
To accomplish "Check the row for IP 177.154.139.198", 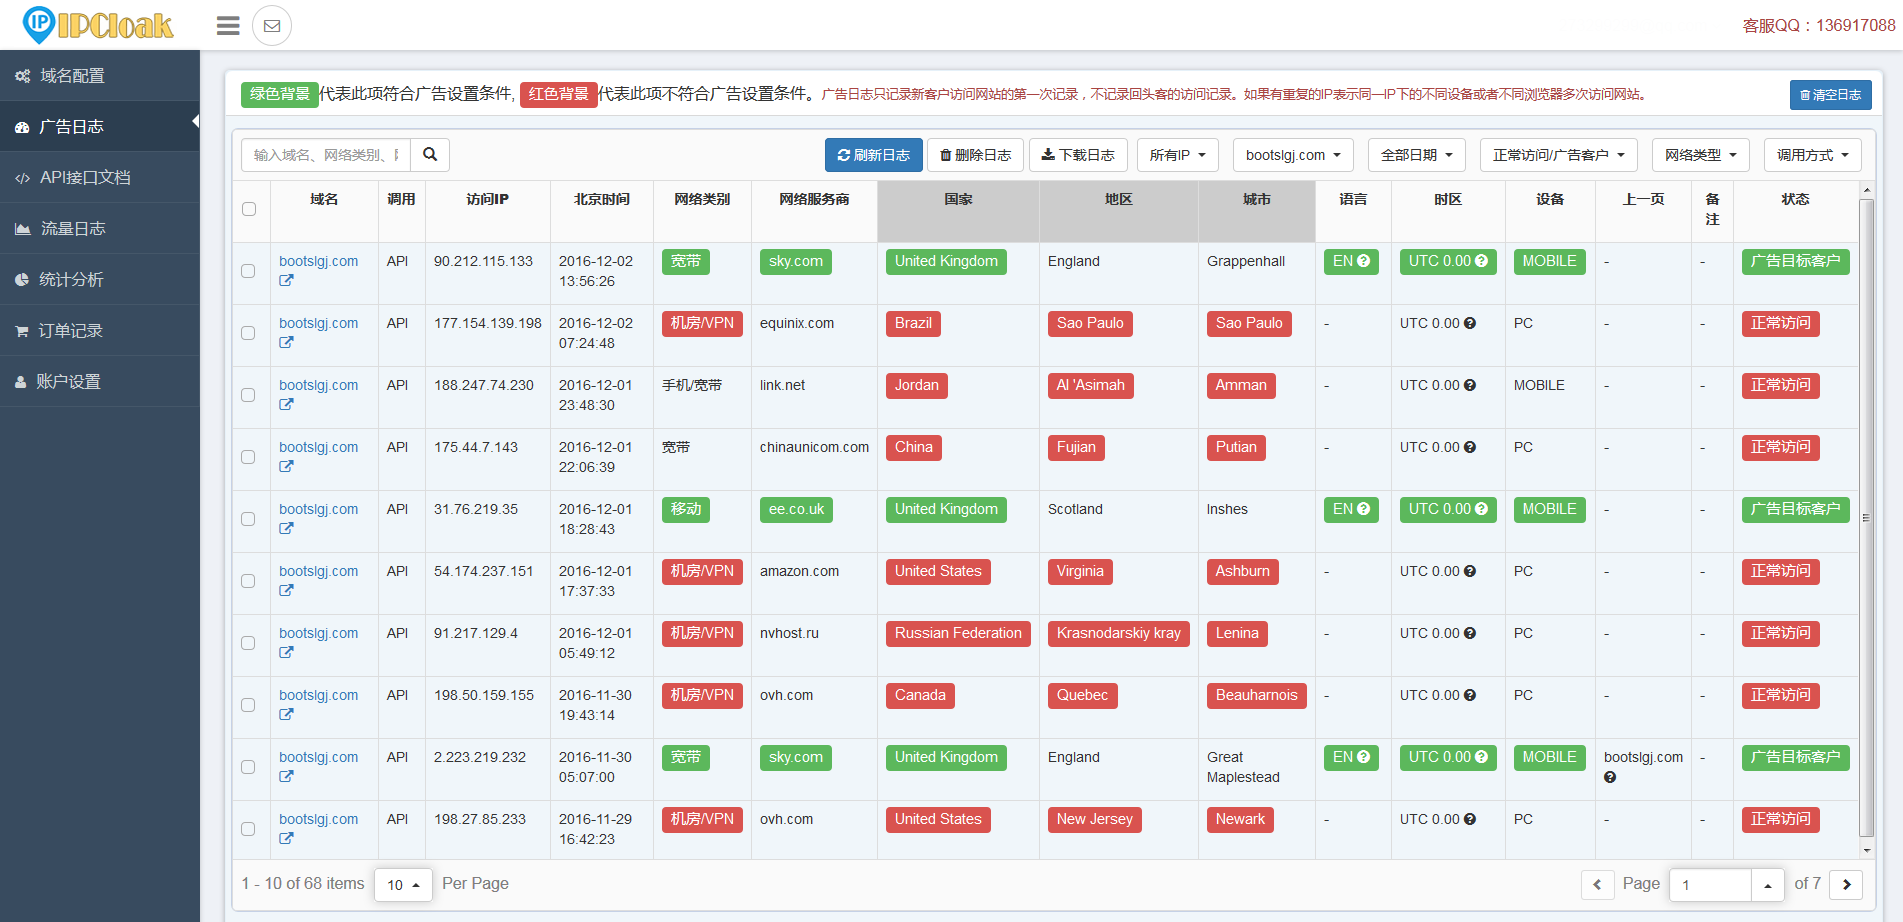I will coord(248,333).
